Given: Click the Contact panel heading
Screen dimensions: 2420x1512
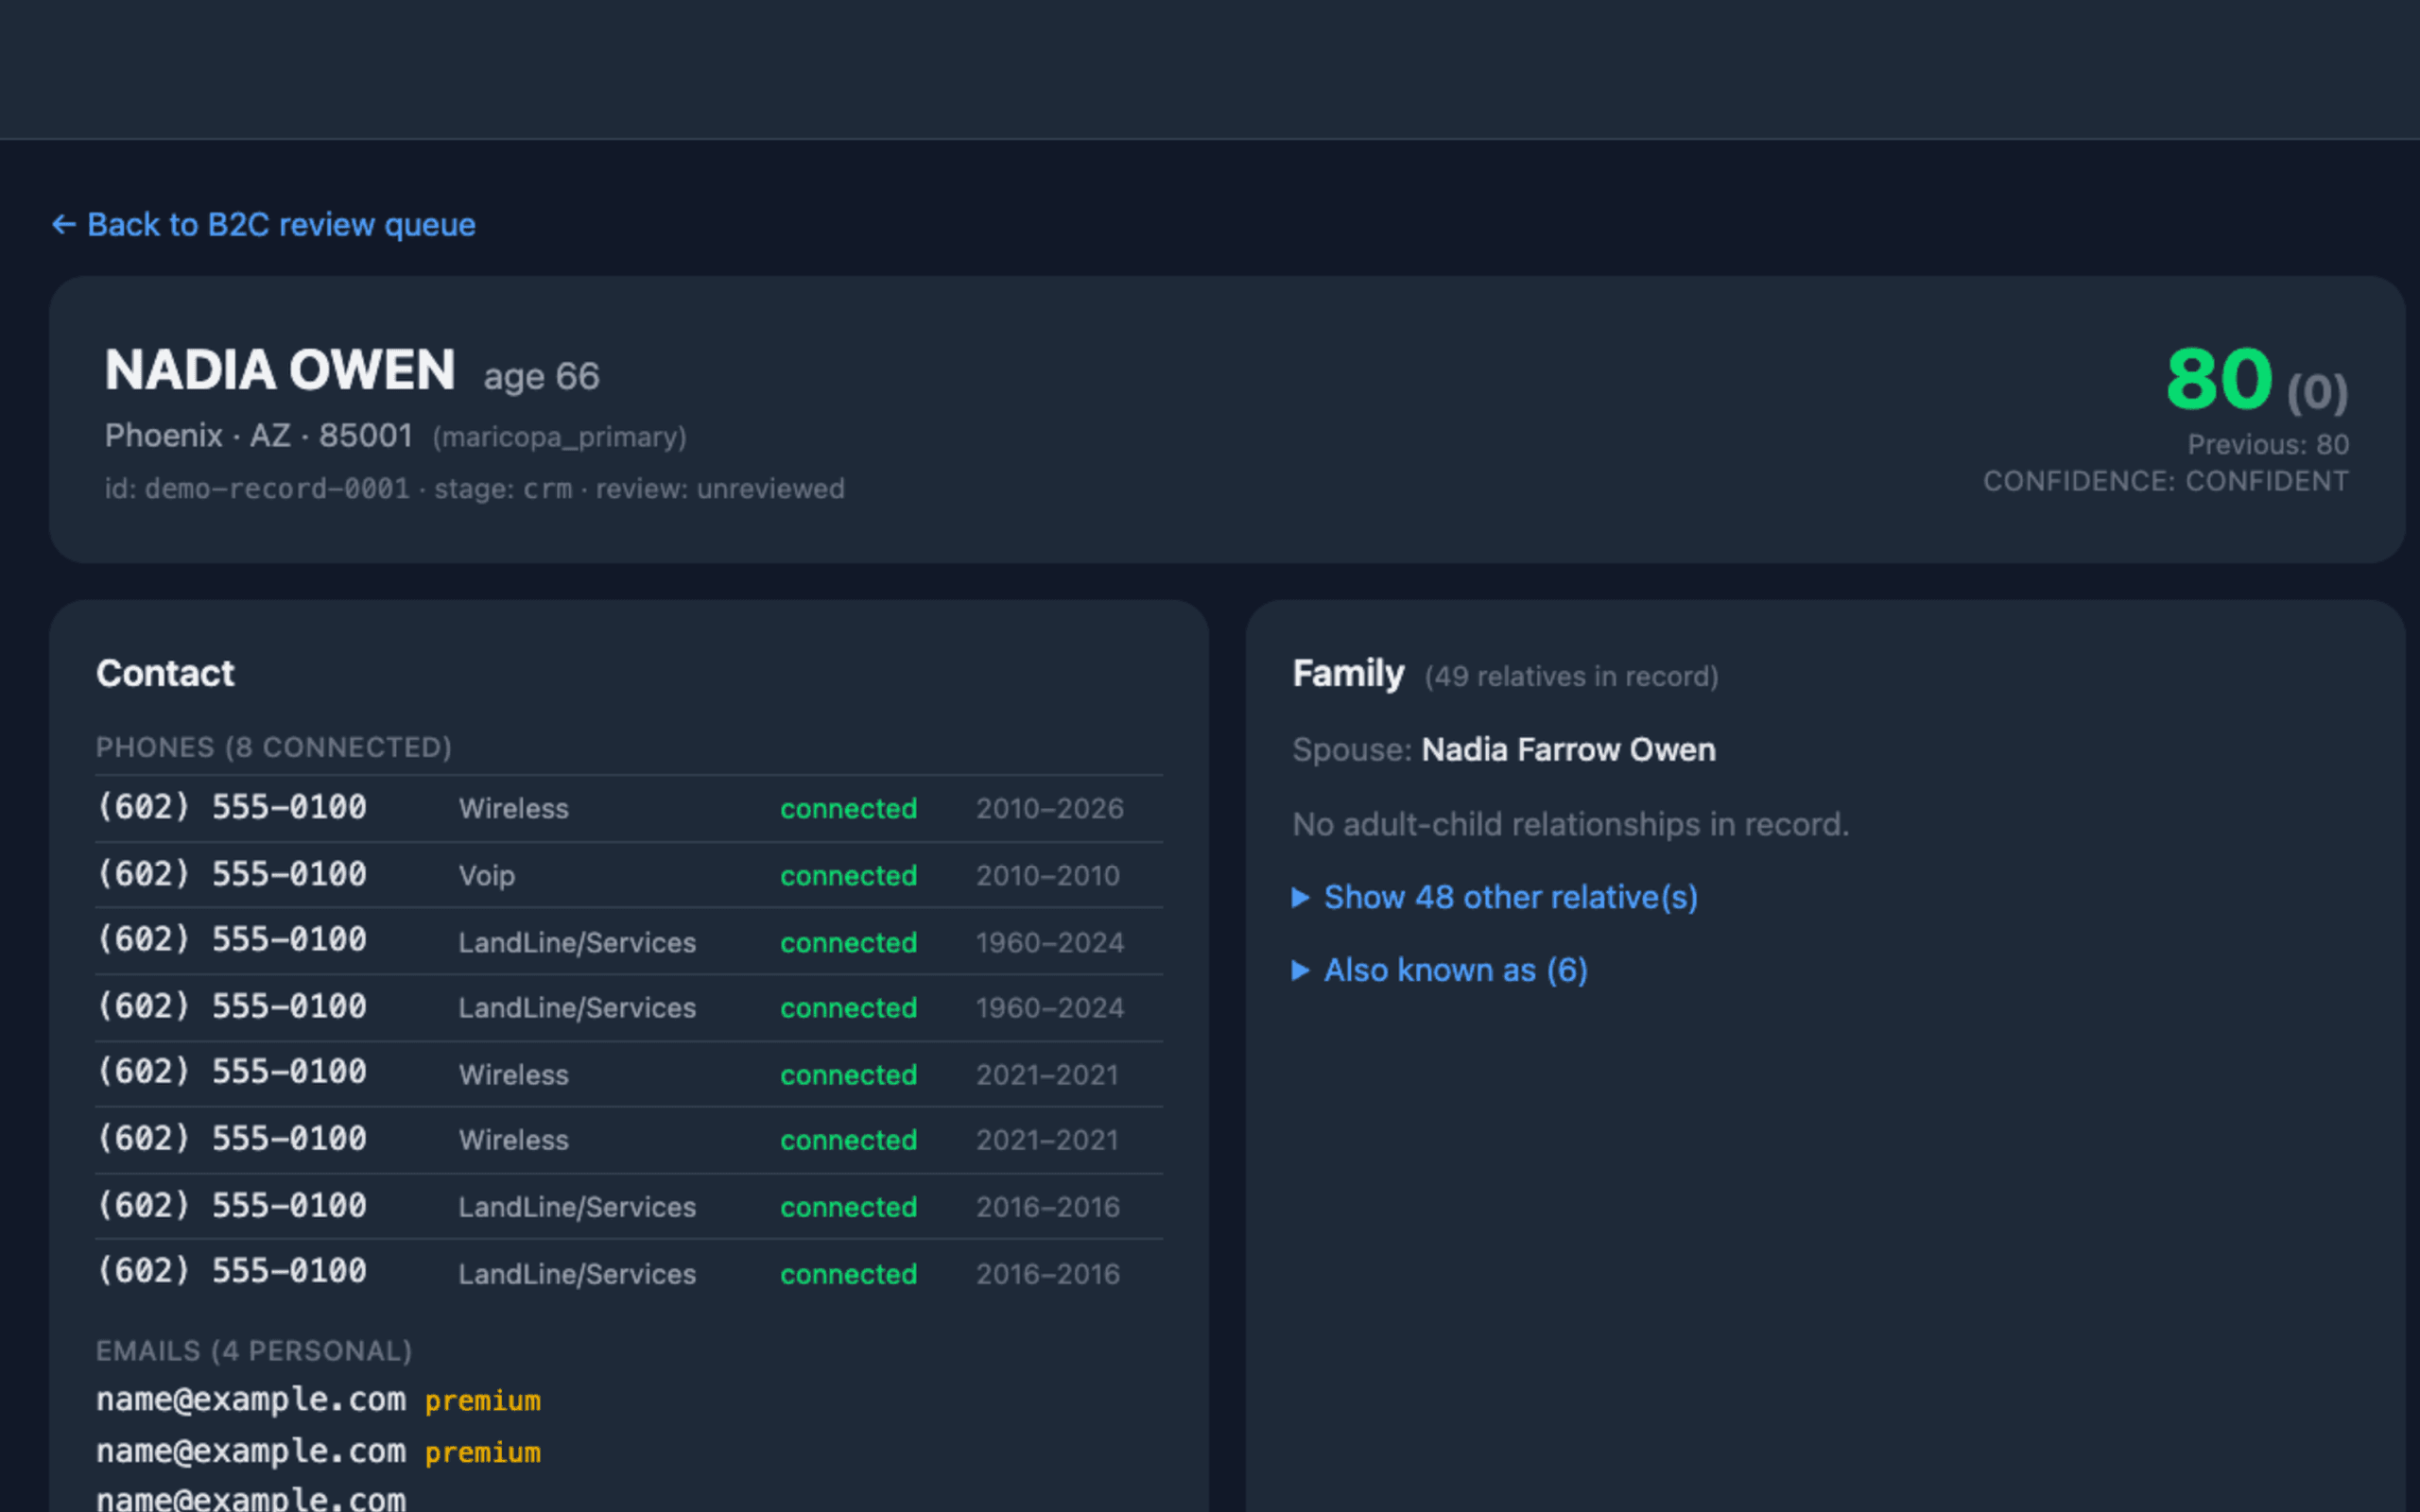Looking at the screenshot, I should click(x=165, y=673).
